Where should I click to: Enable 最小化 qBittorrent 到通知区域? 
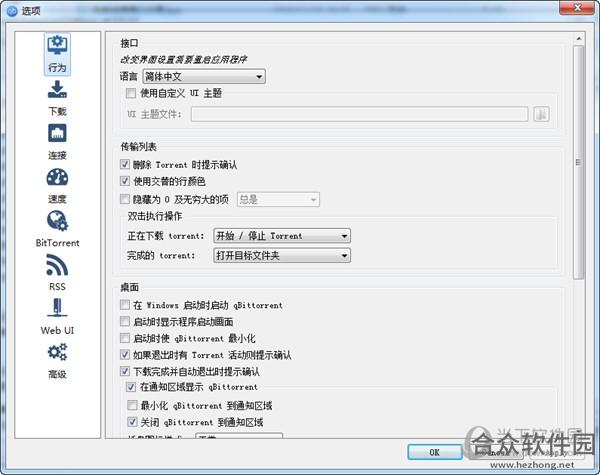click(132, 405)
